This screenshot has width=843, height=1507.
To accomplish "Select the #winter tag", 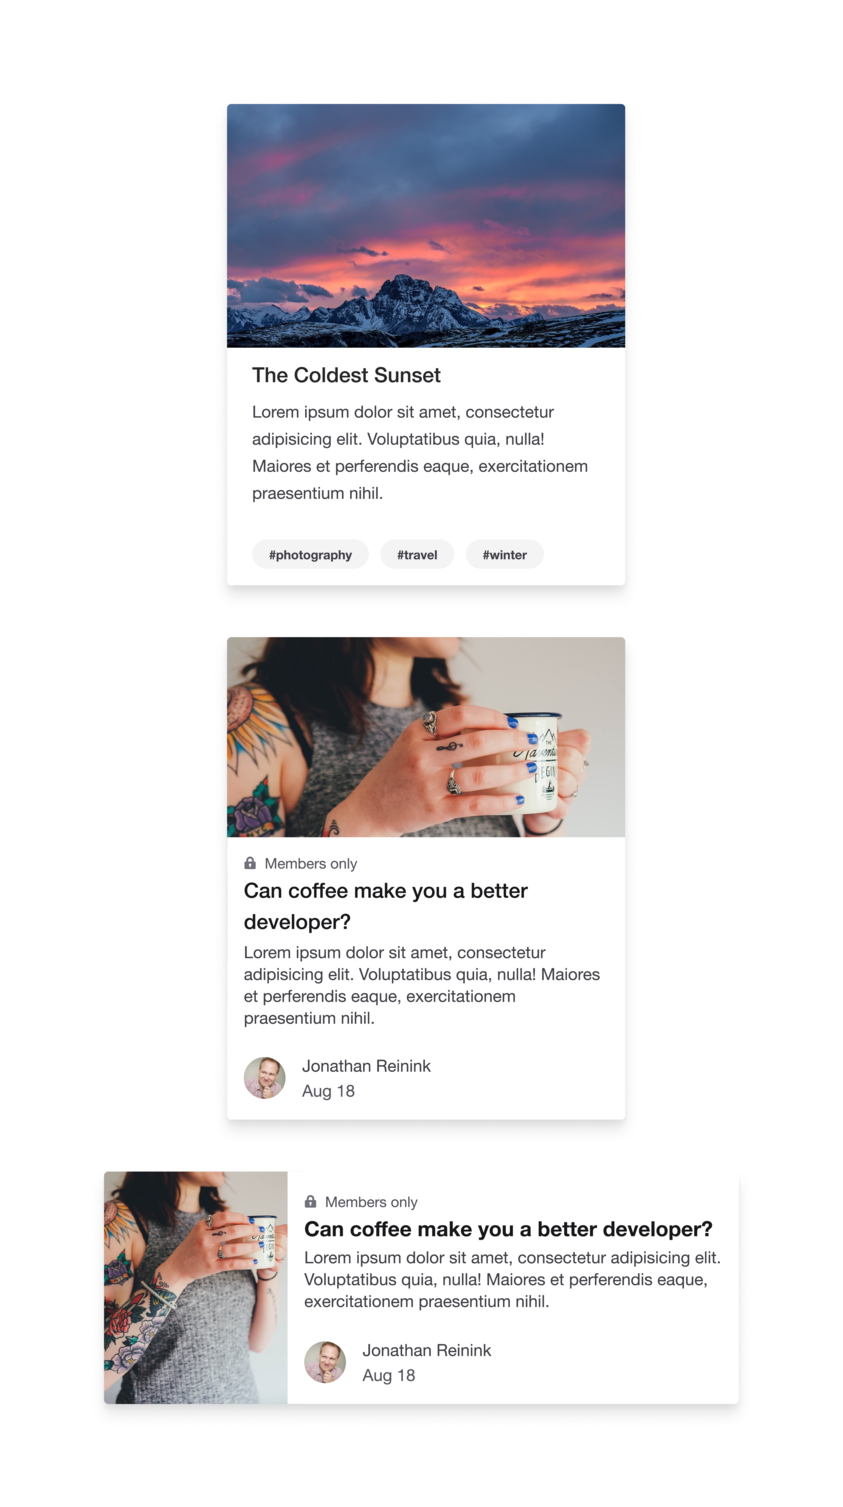I will coord(505,554).
